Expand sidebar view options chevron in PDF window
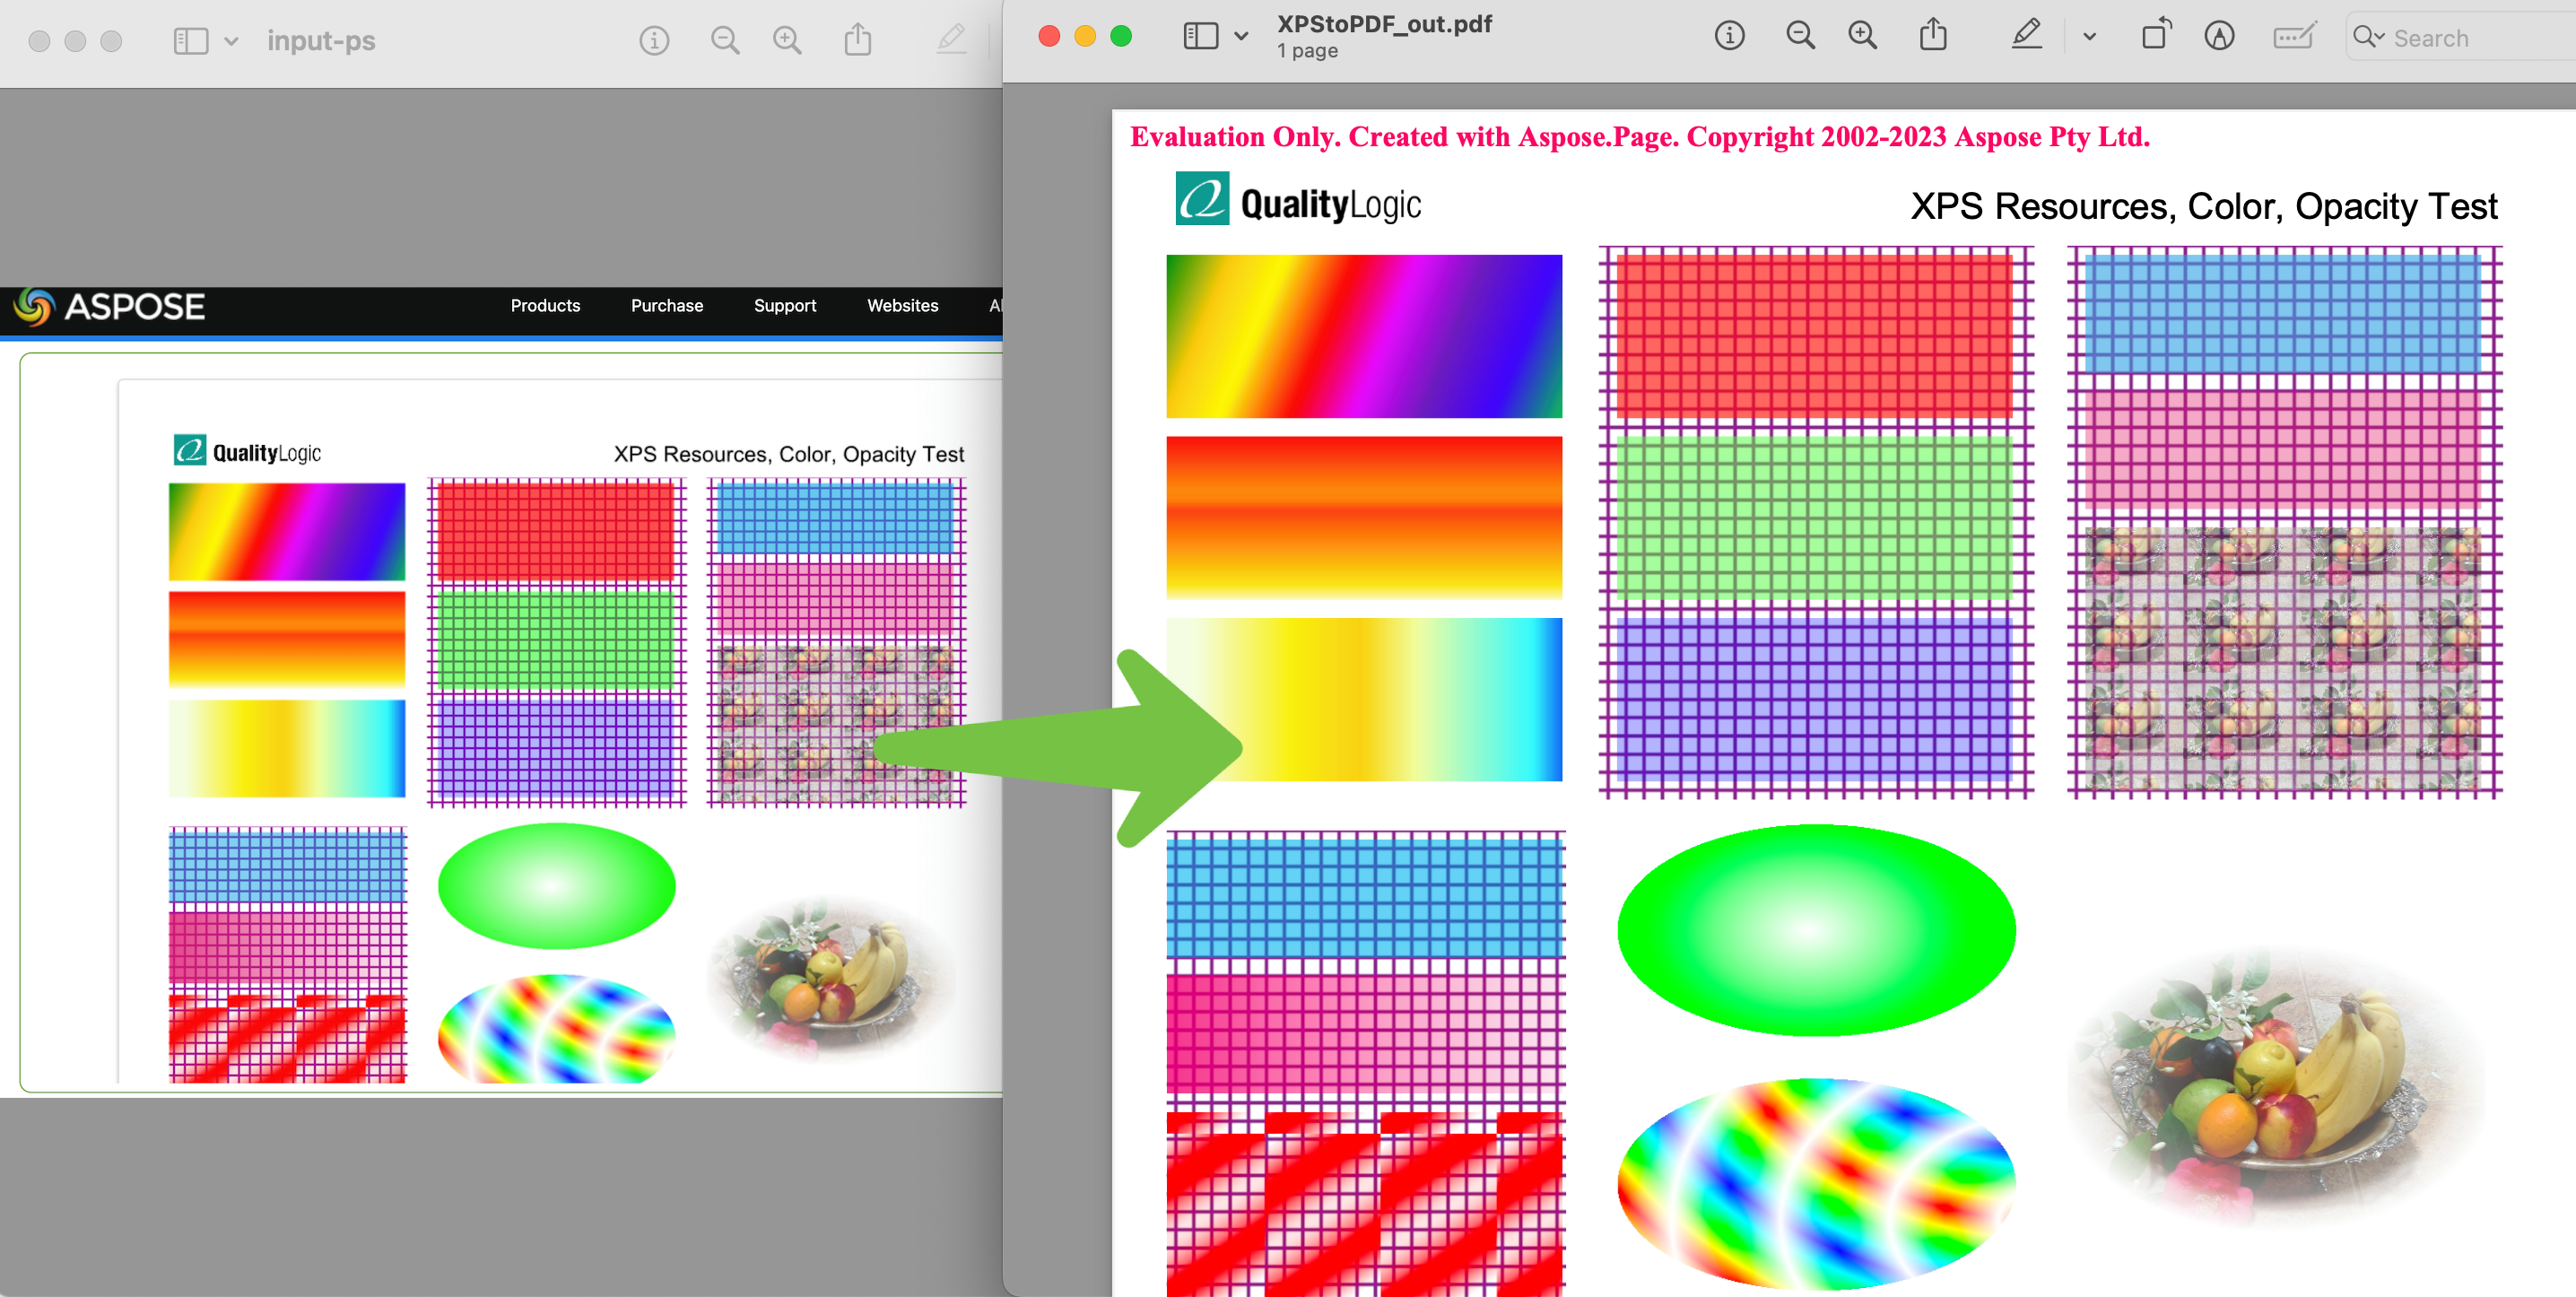This screenshot has width=2576, height=1297. click(x=1241, y=37)
